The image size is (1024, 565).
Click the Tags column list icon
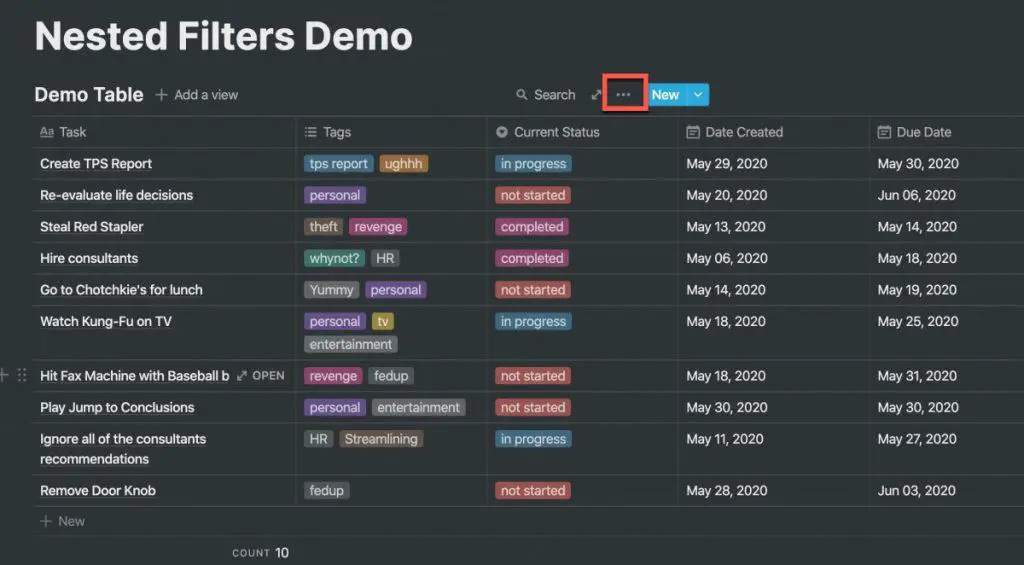[x=311, y=132]
